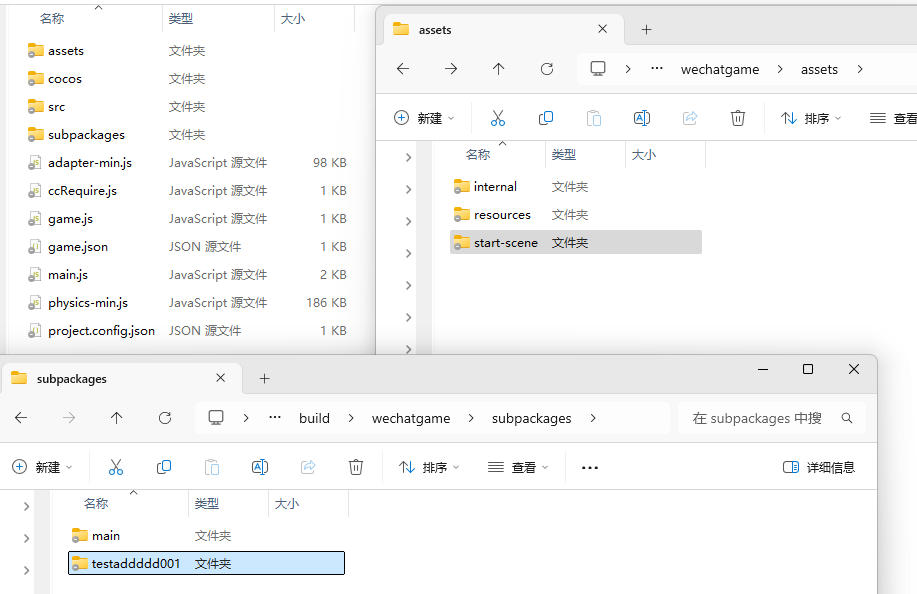Click assets in assets window breadcrumb
Screen dimensions: 917x594
click(819, 70)
